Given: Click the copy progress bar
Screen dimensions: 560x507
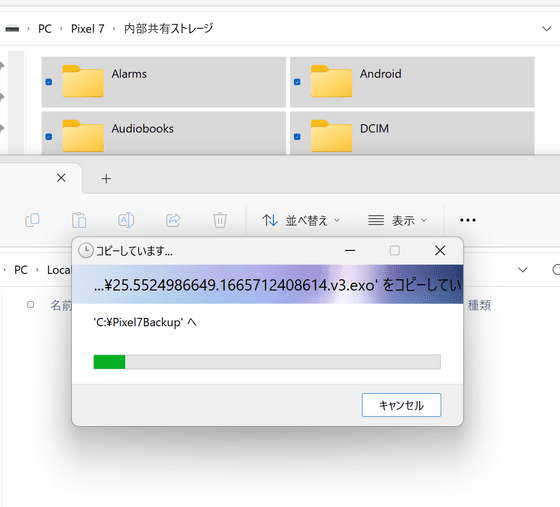Looking at the screenshot, I should [267, 362].
